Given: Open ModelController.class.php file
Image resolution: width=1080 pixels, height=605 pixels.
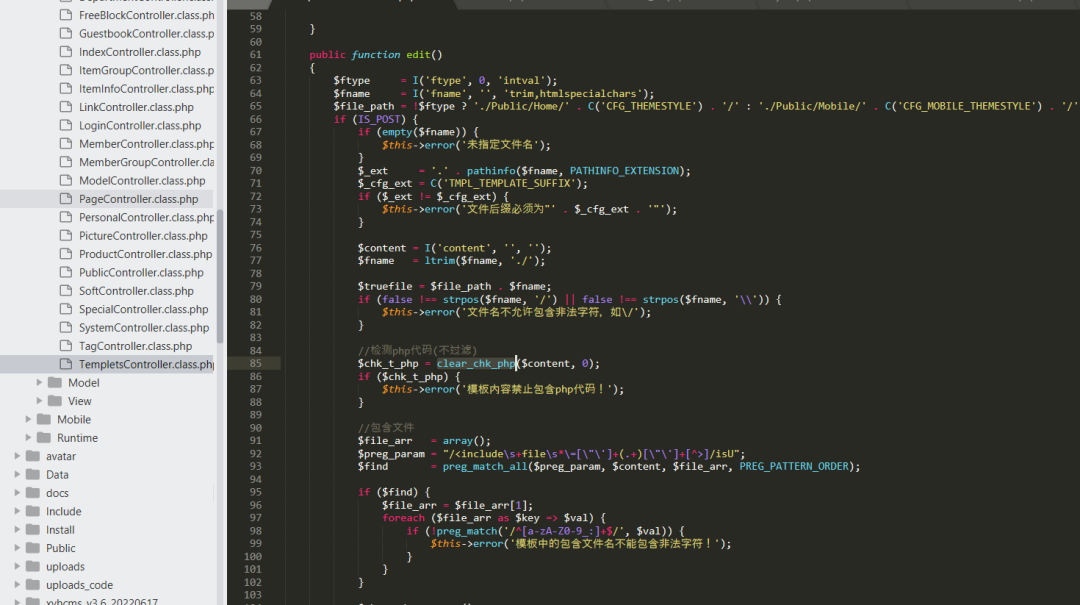Looking at the screenshot, I should [x=142, y=181].
